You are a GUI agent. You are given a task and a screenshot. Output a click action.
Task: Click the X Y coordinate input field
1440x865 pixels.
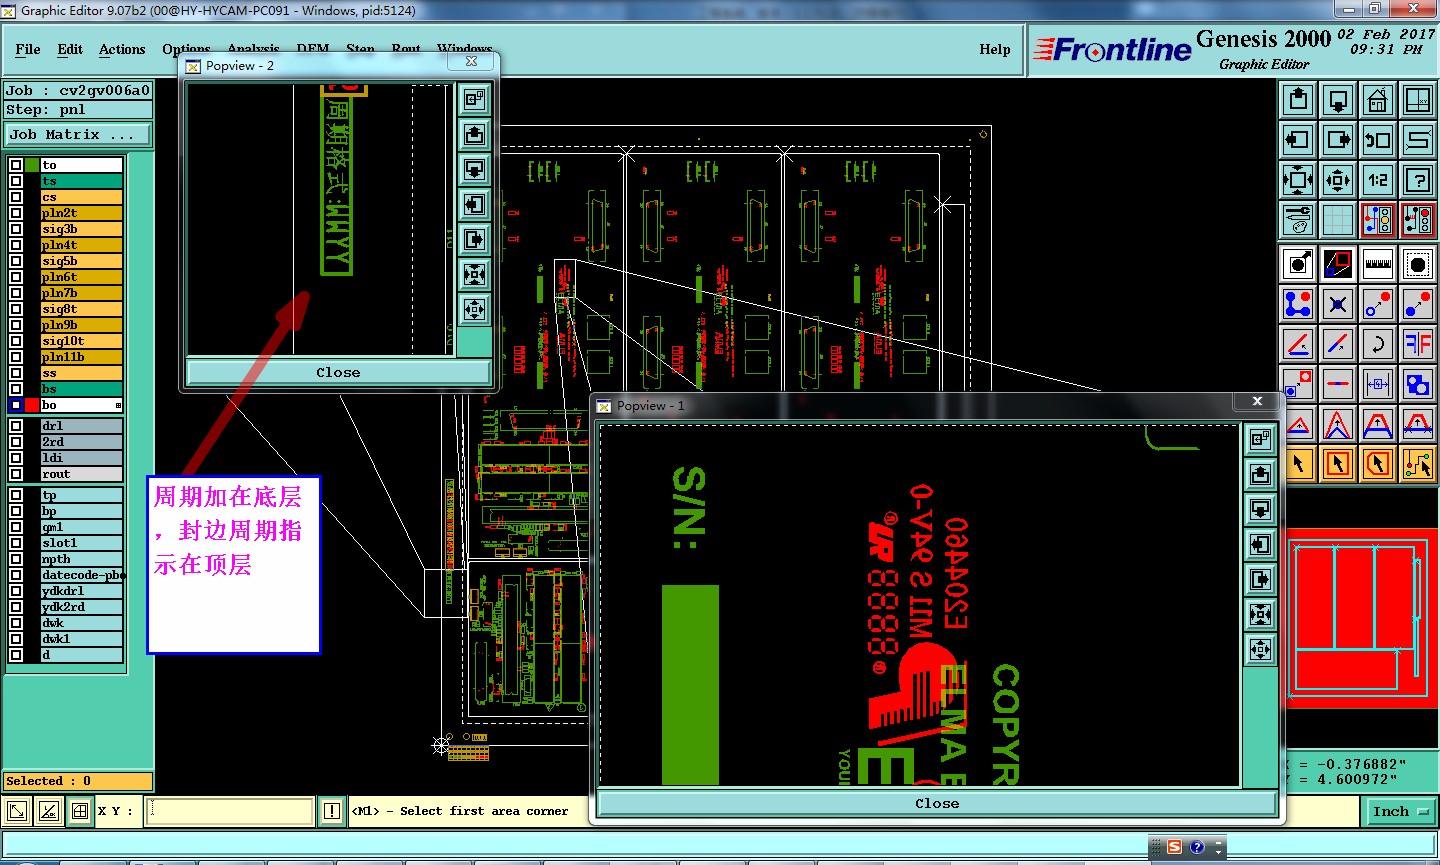[x=230, y=811]
